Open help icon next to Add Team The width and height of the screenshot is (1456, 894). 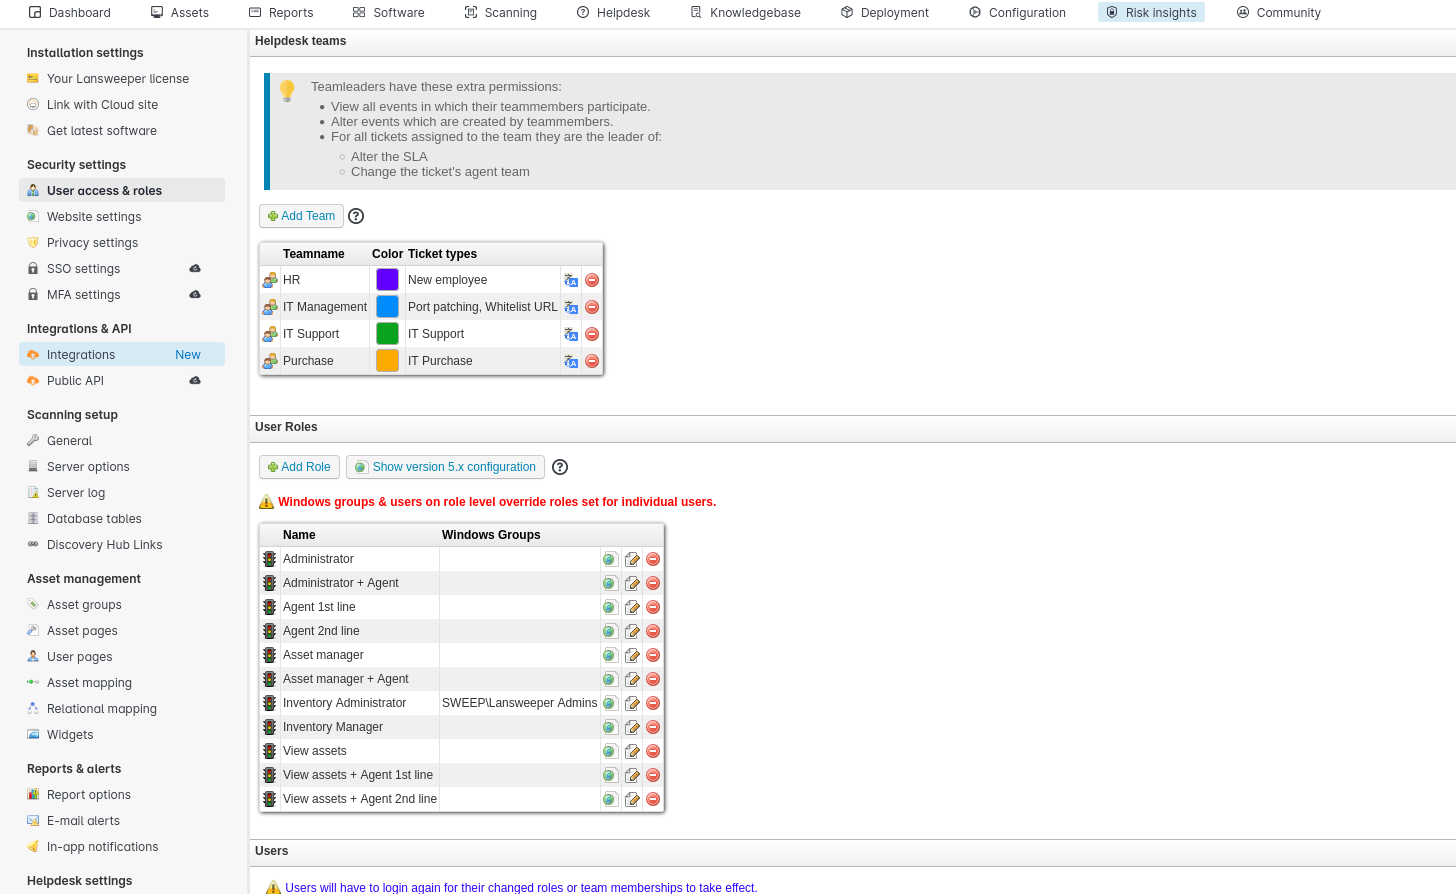coord(356,216)
